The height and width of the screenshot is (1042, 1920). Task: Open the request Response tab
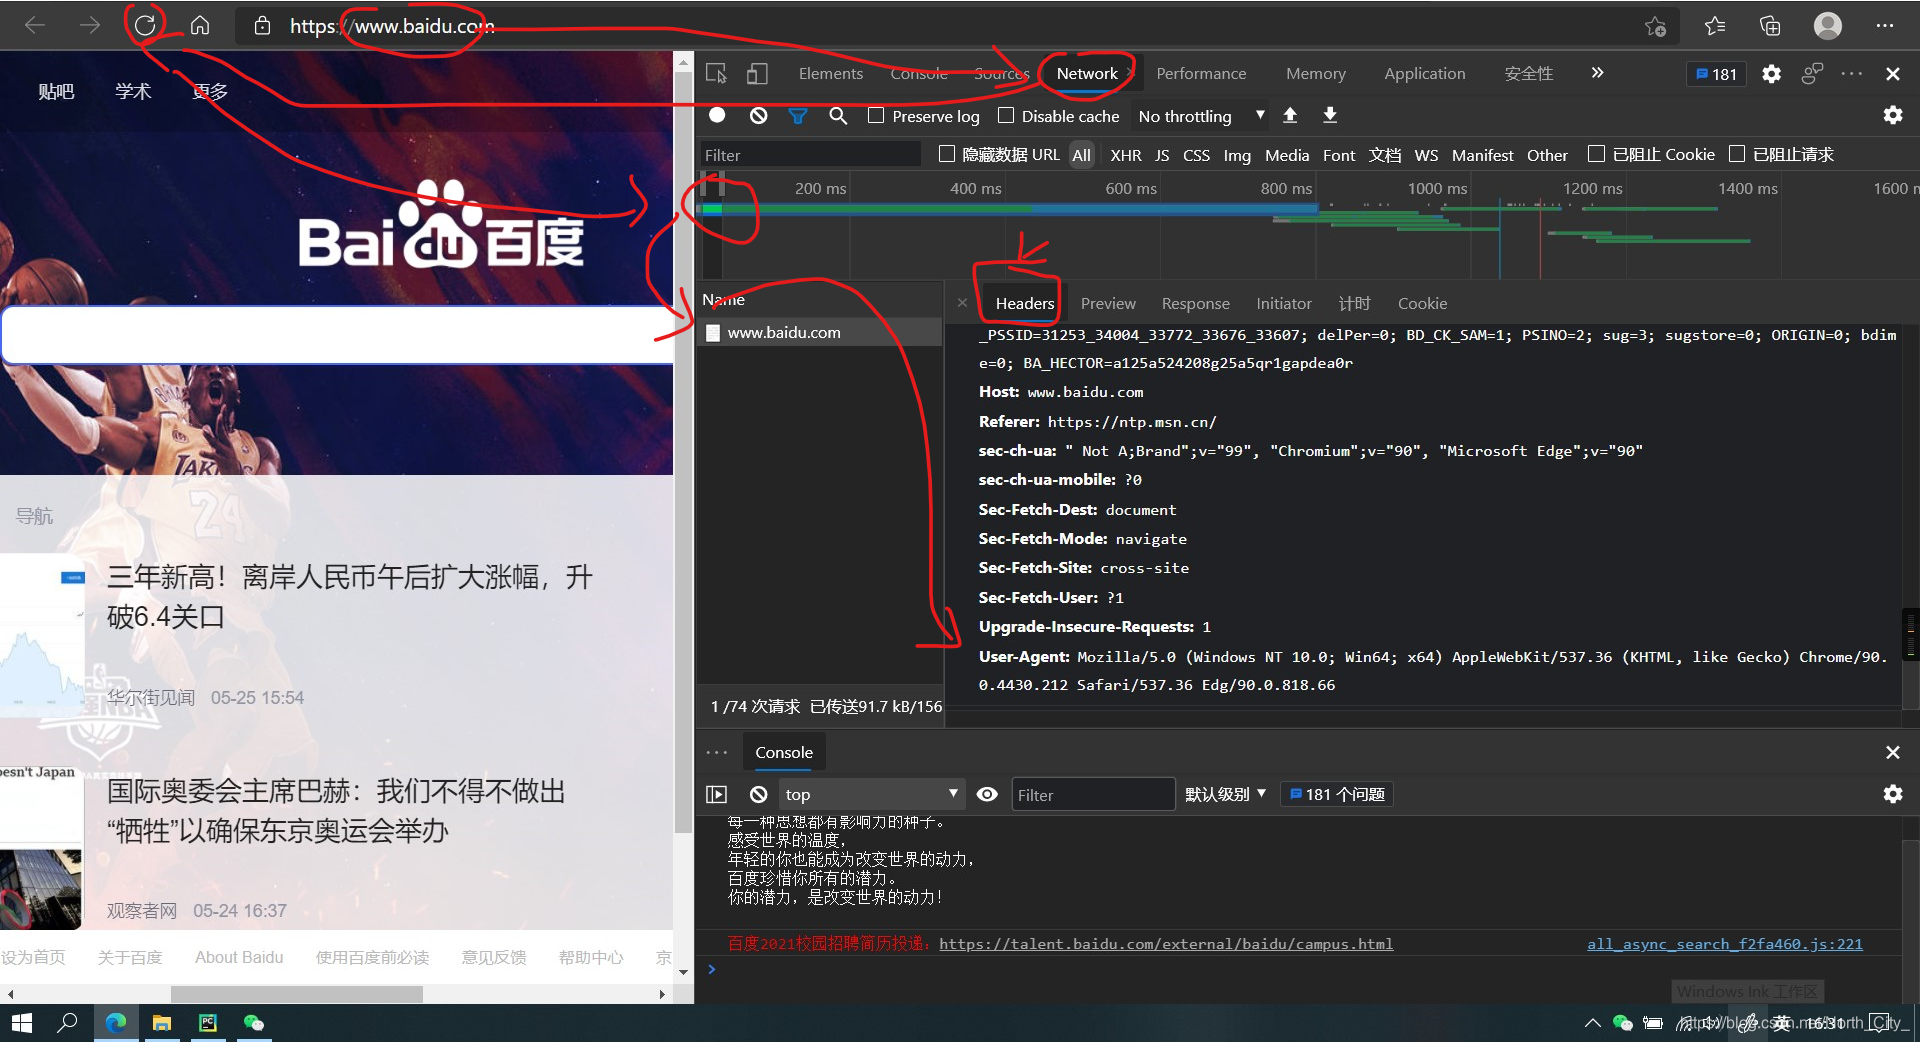click(1195, 303)
